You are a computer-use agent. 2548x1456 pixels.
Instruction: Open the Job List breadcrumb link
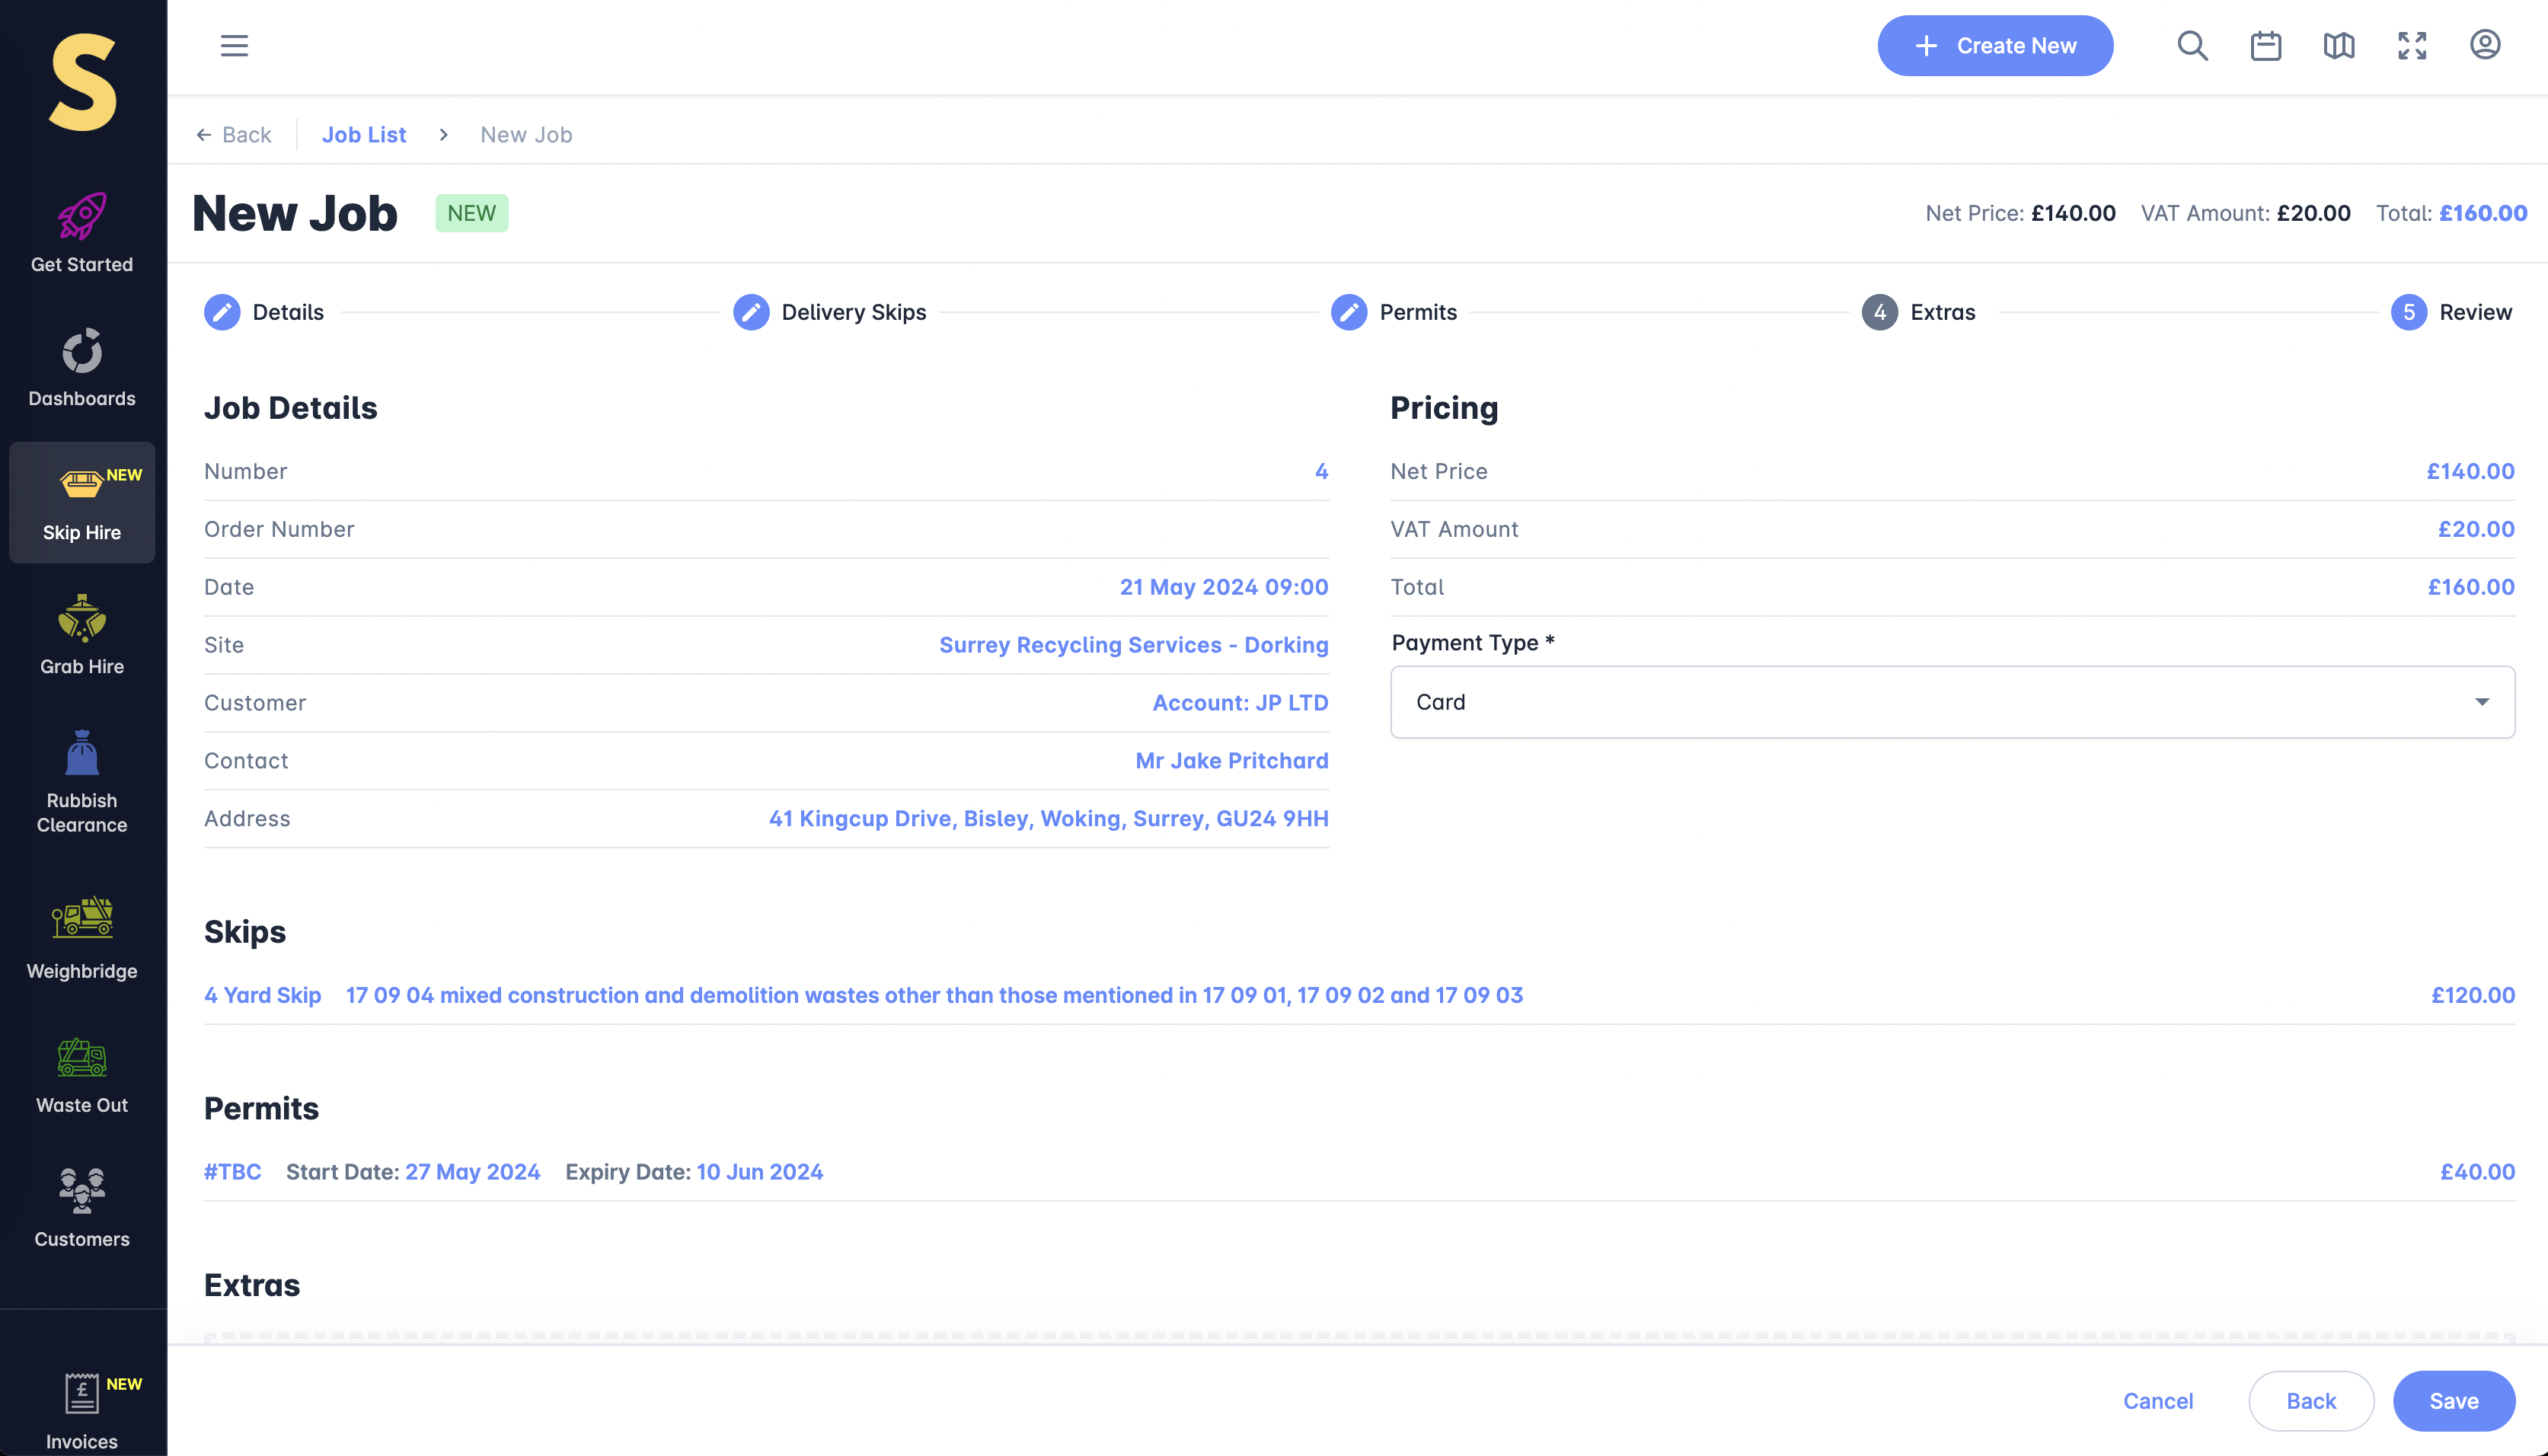(x=363, y=135)
